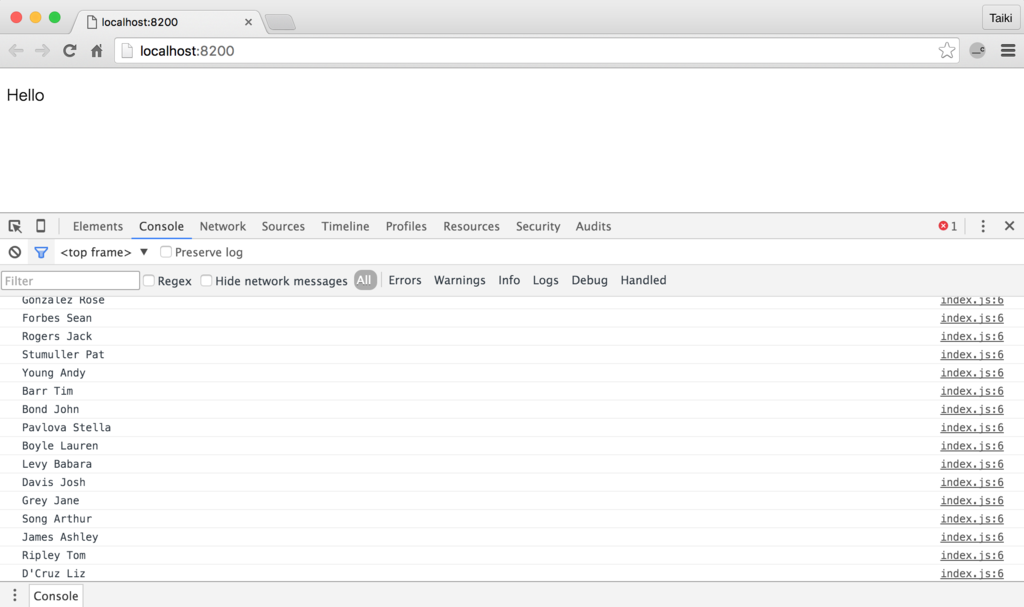Open index.js:6 link for D'Cruz Liz
The image size is (1024, 607).
pos(972,574)
